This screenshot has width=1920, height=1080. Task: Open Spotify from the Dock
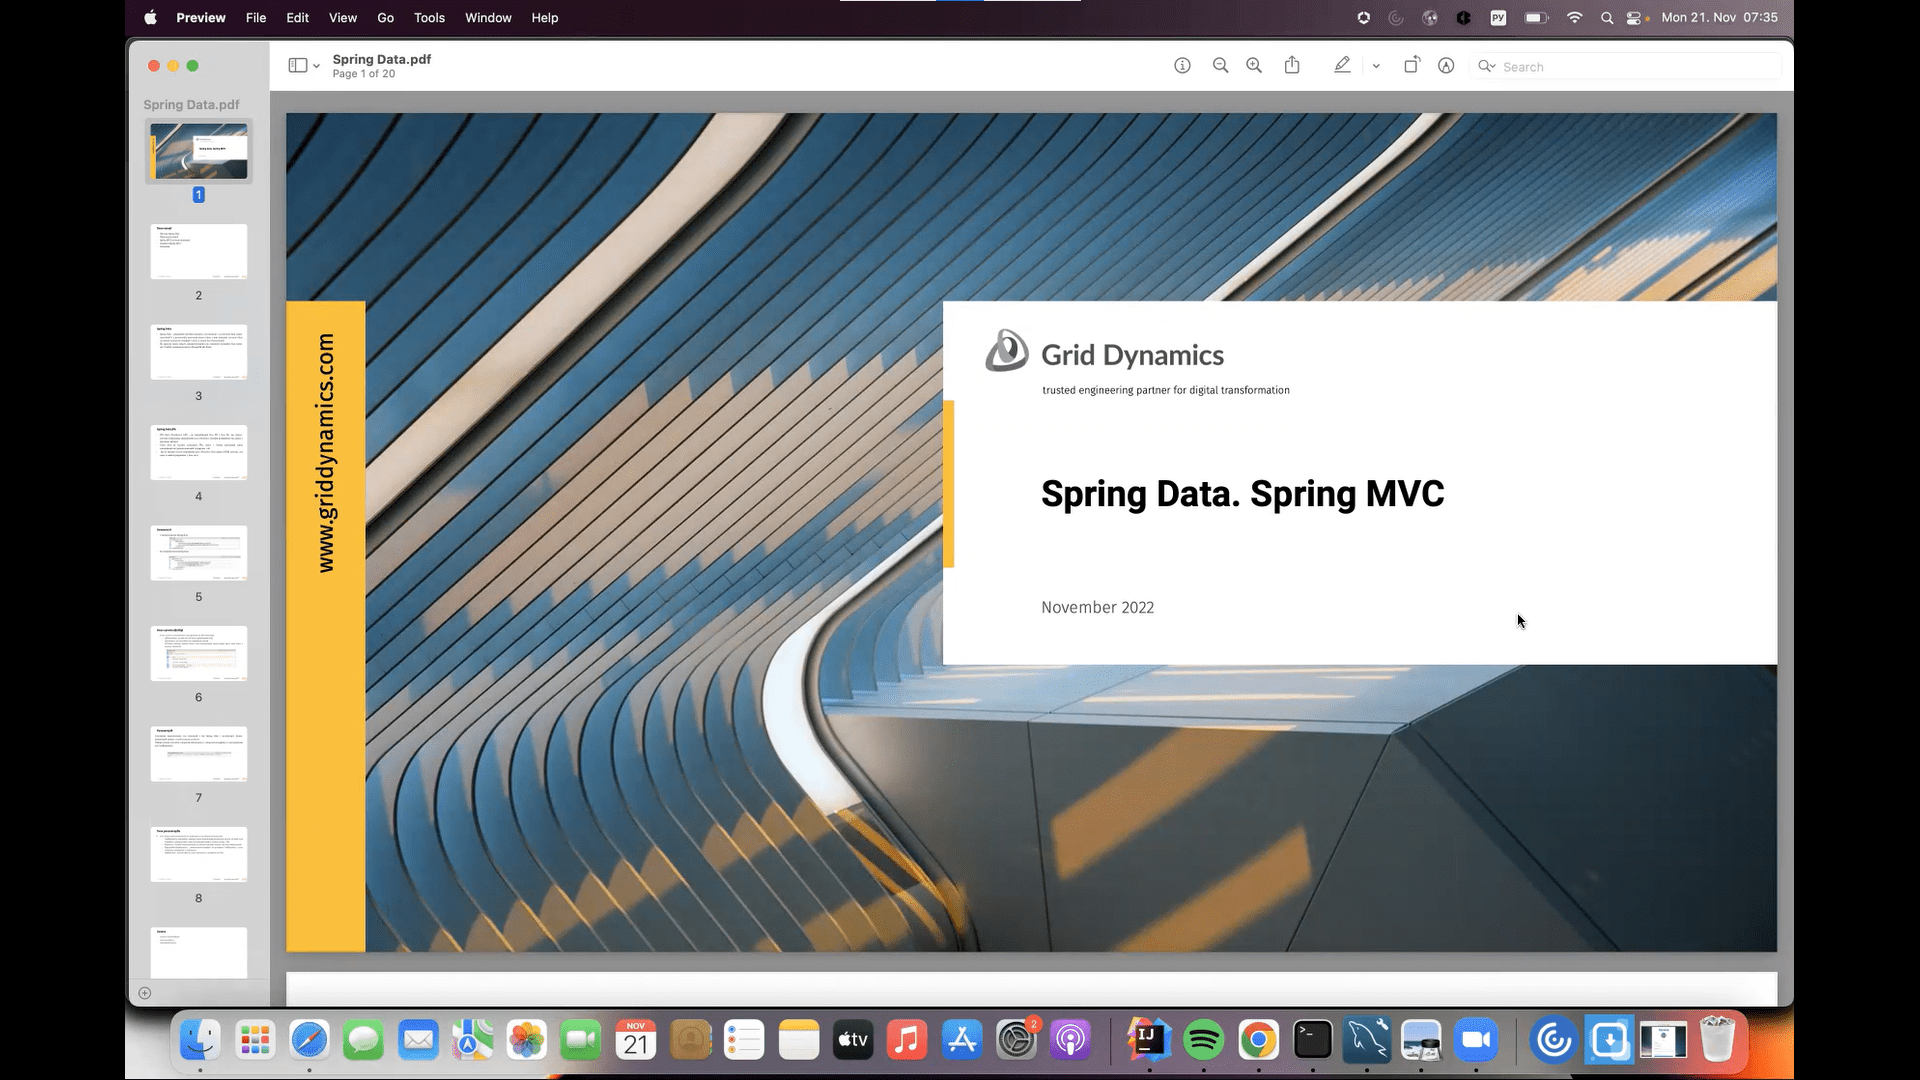1204,1041
